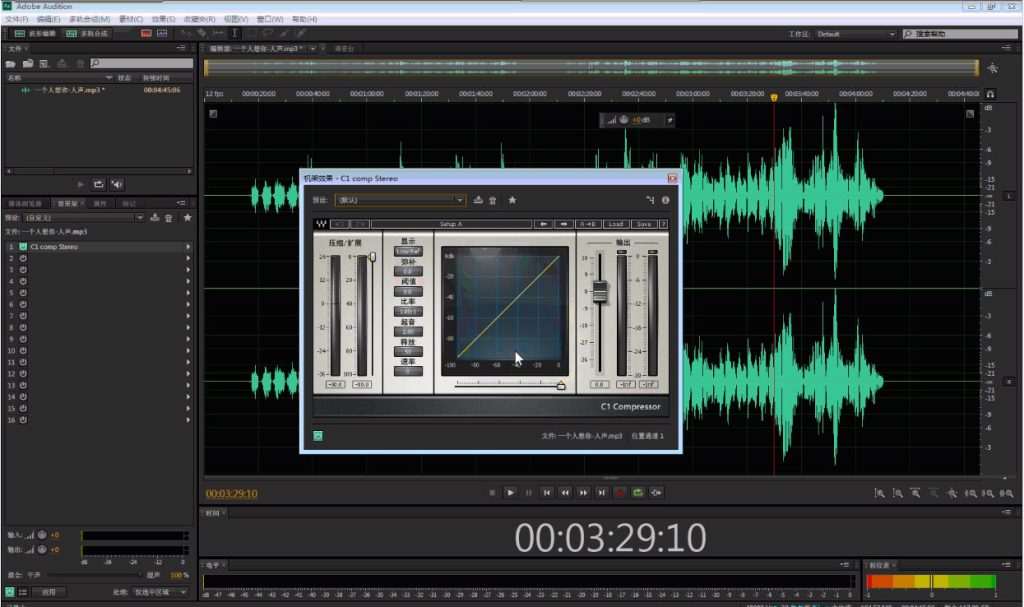Click the Apply button in Effects Rack
Screen dimensions: 1024x607
tap(49, 592)
